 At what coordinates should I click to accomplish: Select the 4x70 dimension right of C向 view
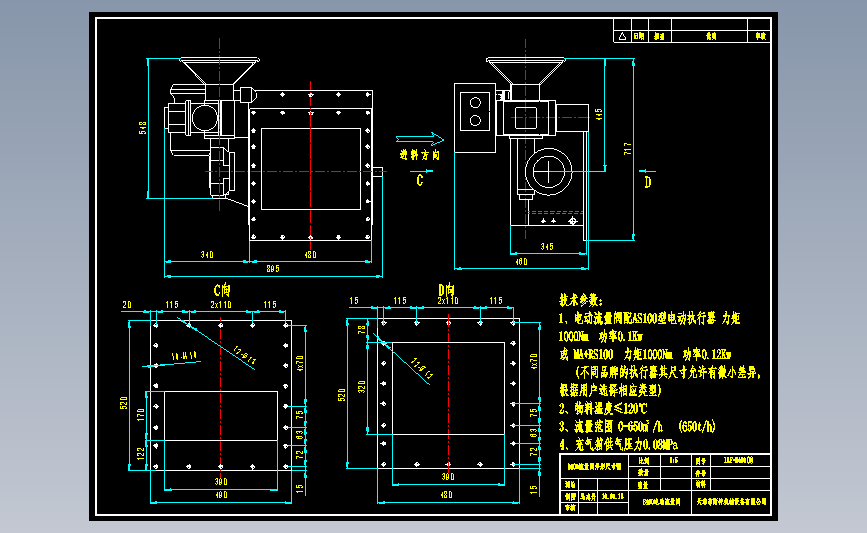pyautogui.click(x=300, y=363)
